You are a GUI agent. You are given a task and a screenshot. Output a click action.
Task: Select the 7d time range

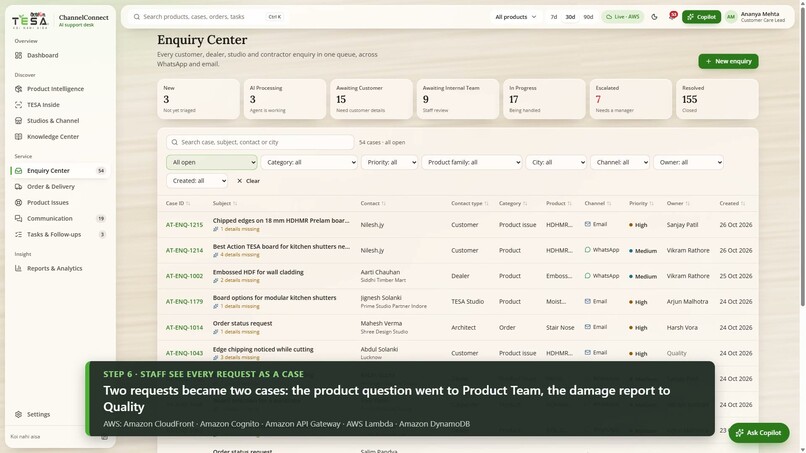click(x=554, y=16)
